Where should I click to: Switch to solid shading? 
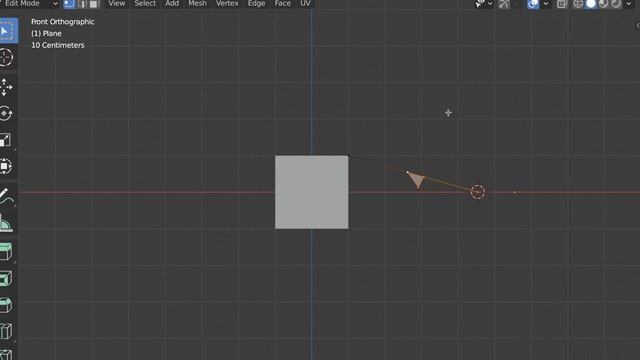(x=591, y=4)
